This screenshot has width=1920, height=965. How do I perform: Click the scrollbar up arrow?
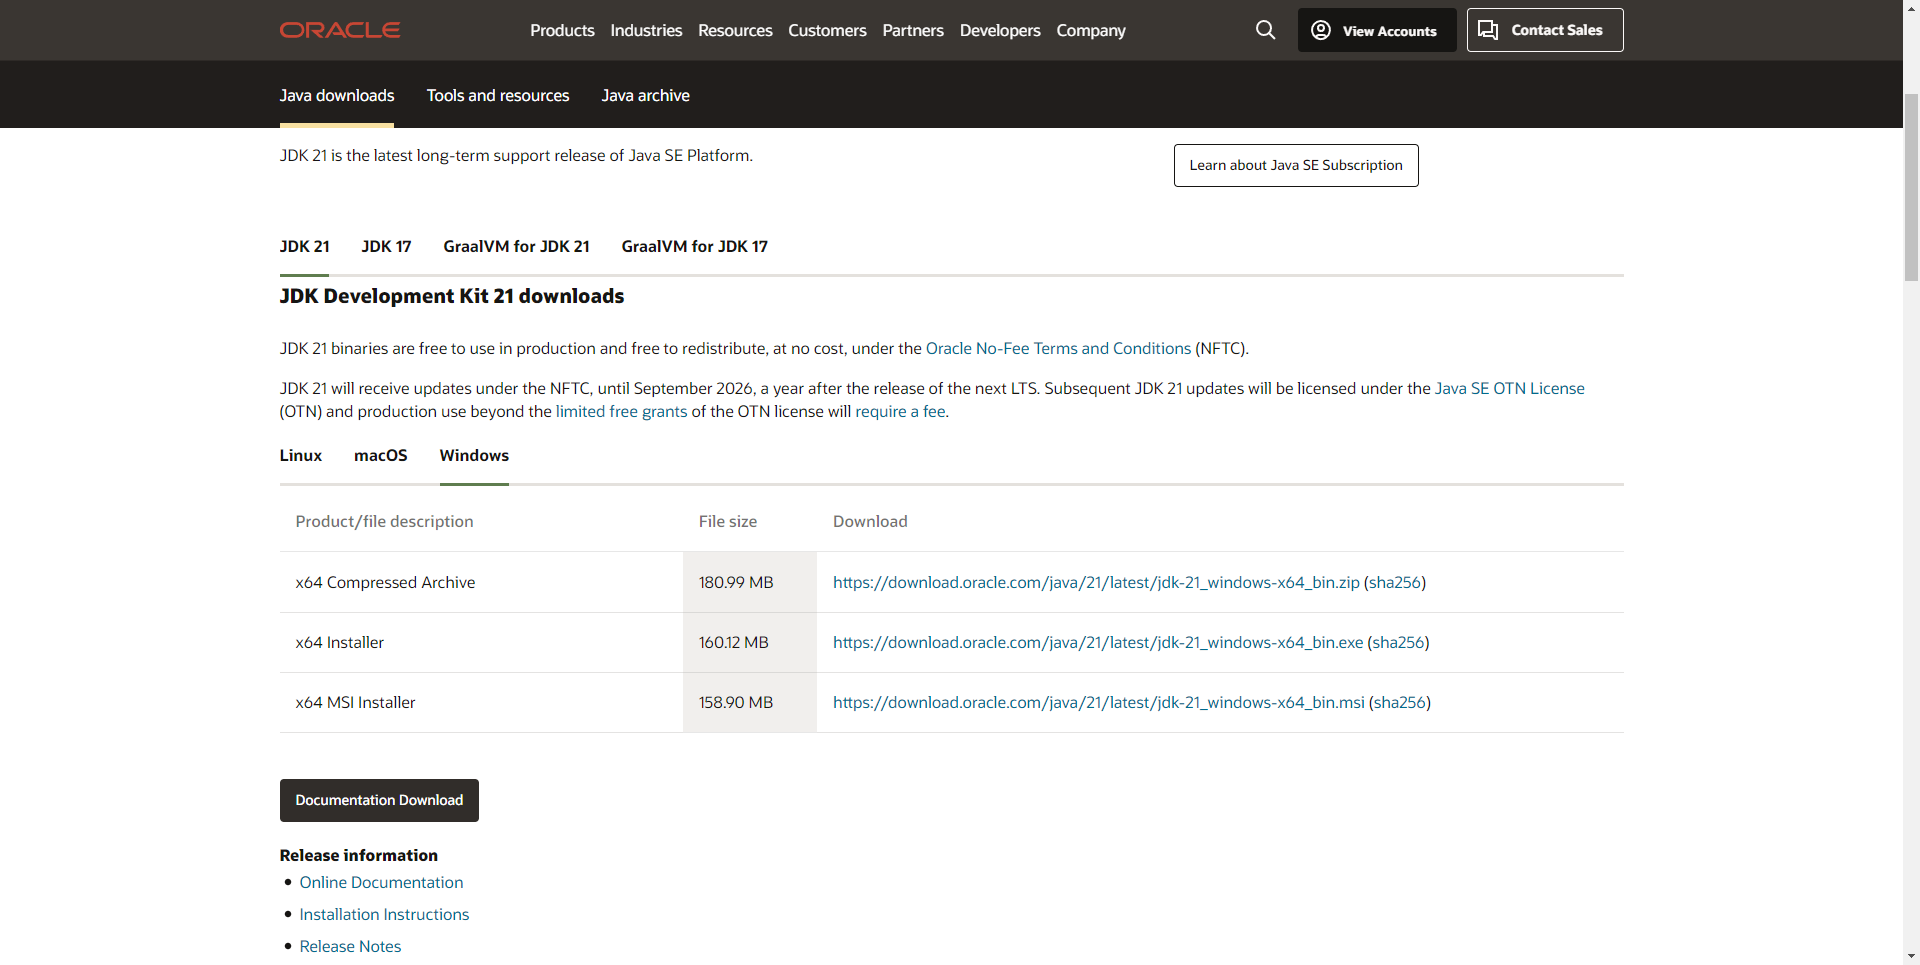click(1911, 8)
